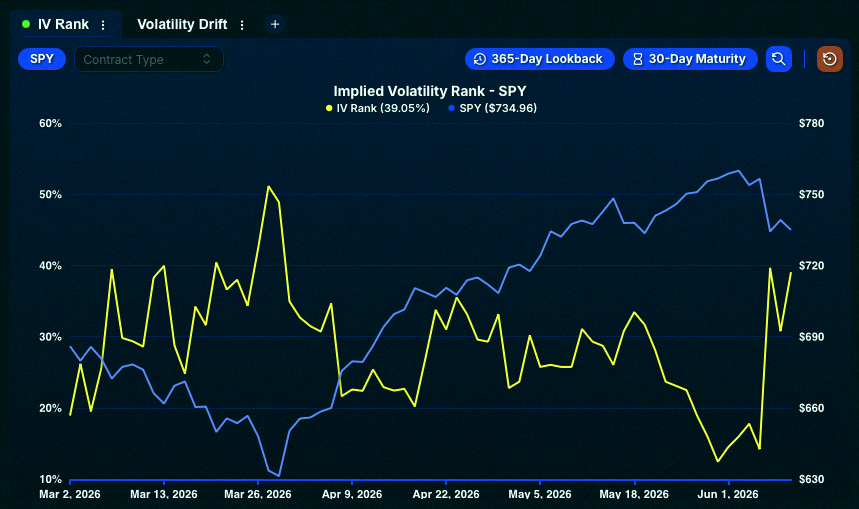
Task: Click the orange reset history icon
Action: (x=830, y=59)
